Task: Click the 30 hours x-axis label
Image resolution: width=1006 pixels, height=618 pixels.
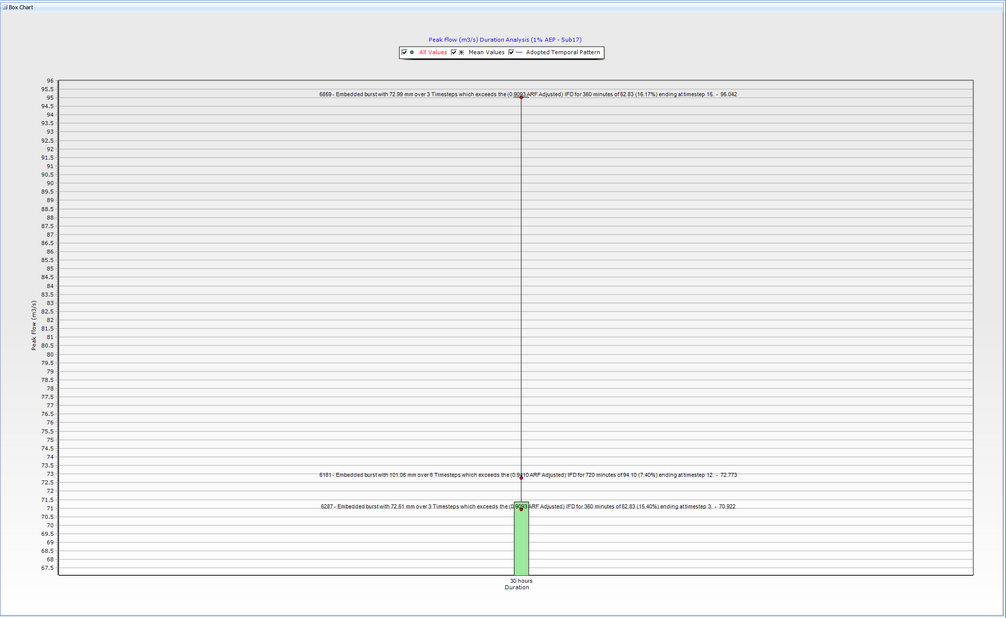Action: click(x=520, y=581)
